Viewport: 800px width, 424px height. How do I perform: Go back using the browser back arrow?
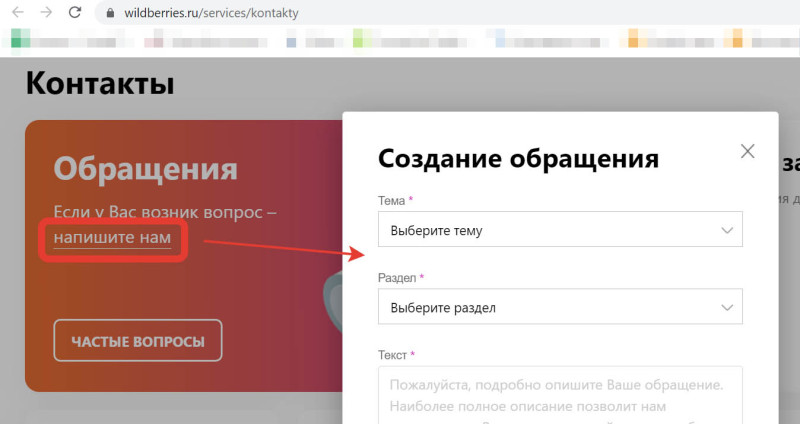[18, 12]
